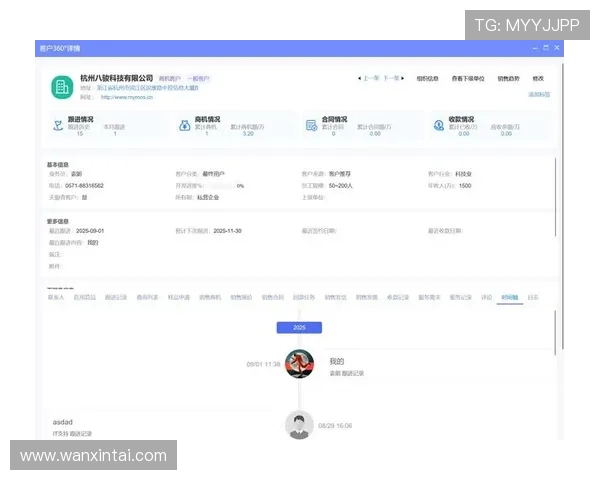Click the follow-up history count 15
Screen dimensions: 600x480
[80, 134]
